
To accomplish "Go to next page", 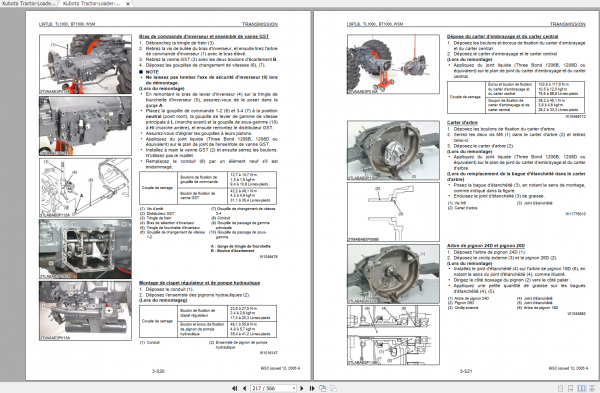I will point(302,388).
